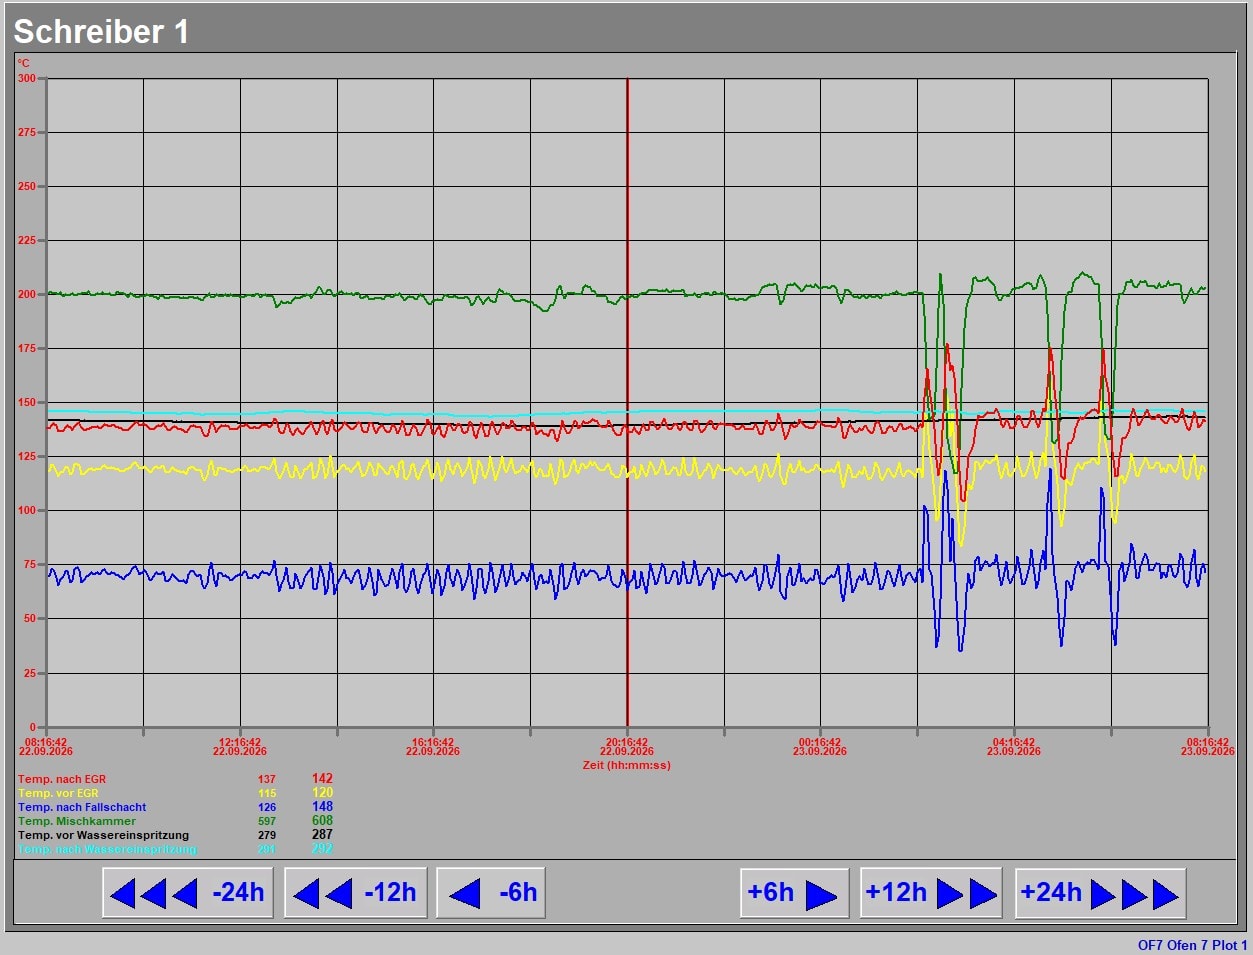Select the cyan value 291
This screenshot has height=955, width=1253.
click(267, 849)
